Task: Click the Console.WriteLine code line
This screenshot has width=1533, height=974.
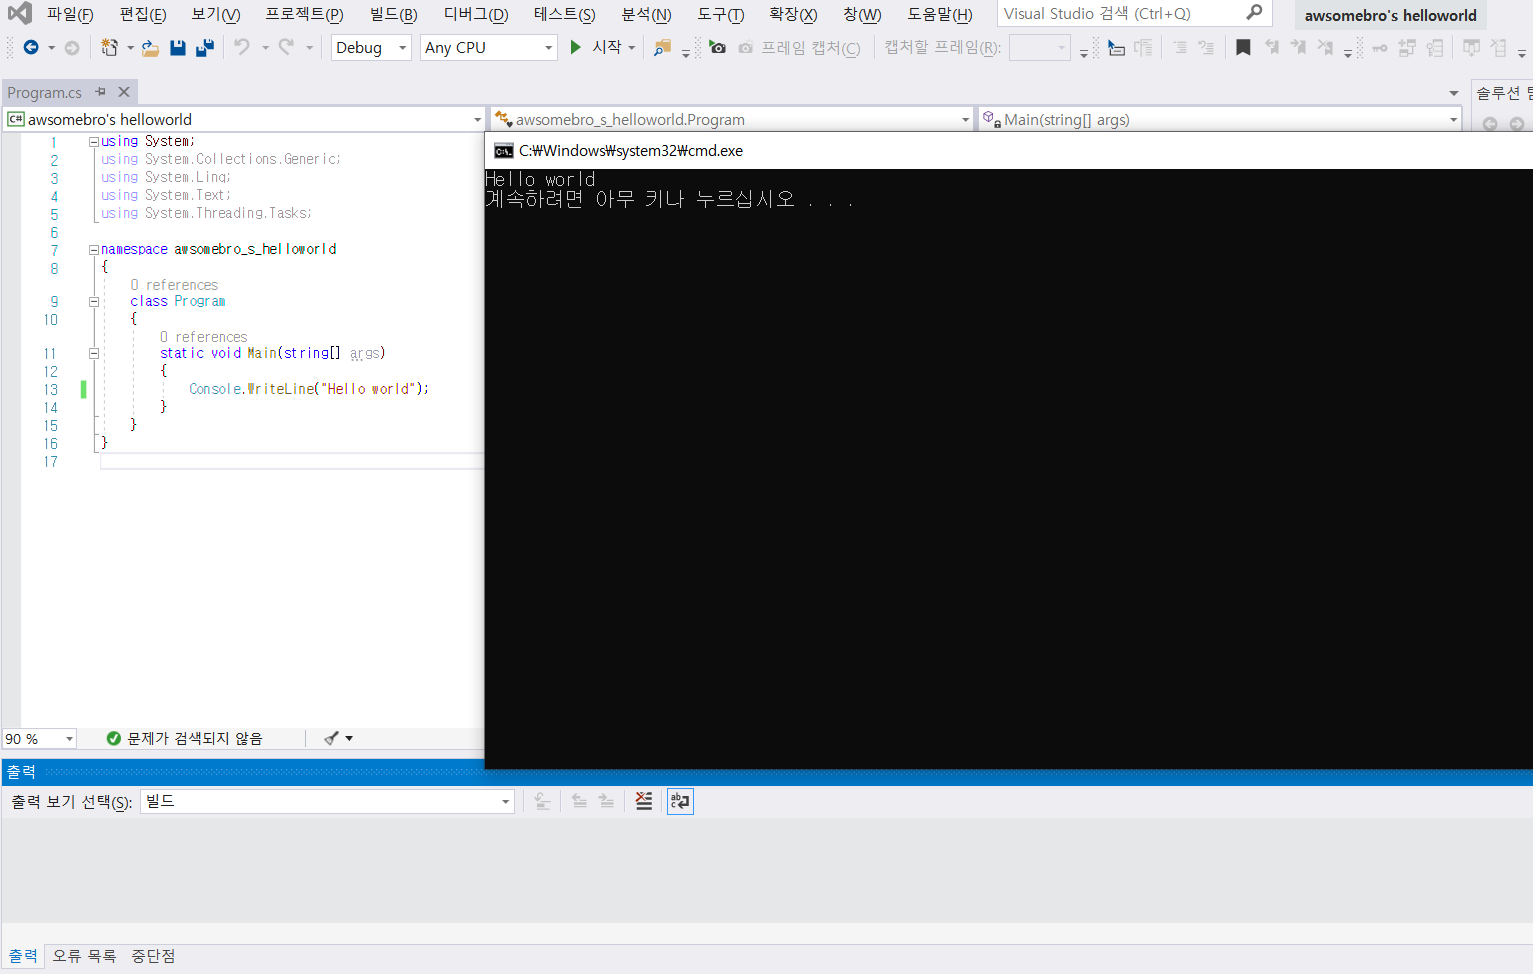Action: (x=309, y=389)
